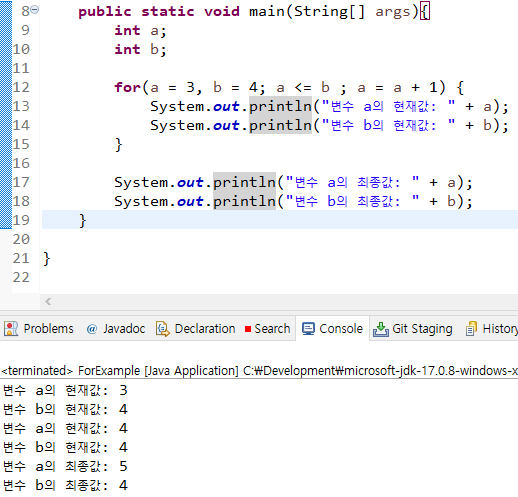This screenshot has width=518, height=497.
Task: Click the History tab icon
Action: (x=471, y=329)
